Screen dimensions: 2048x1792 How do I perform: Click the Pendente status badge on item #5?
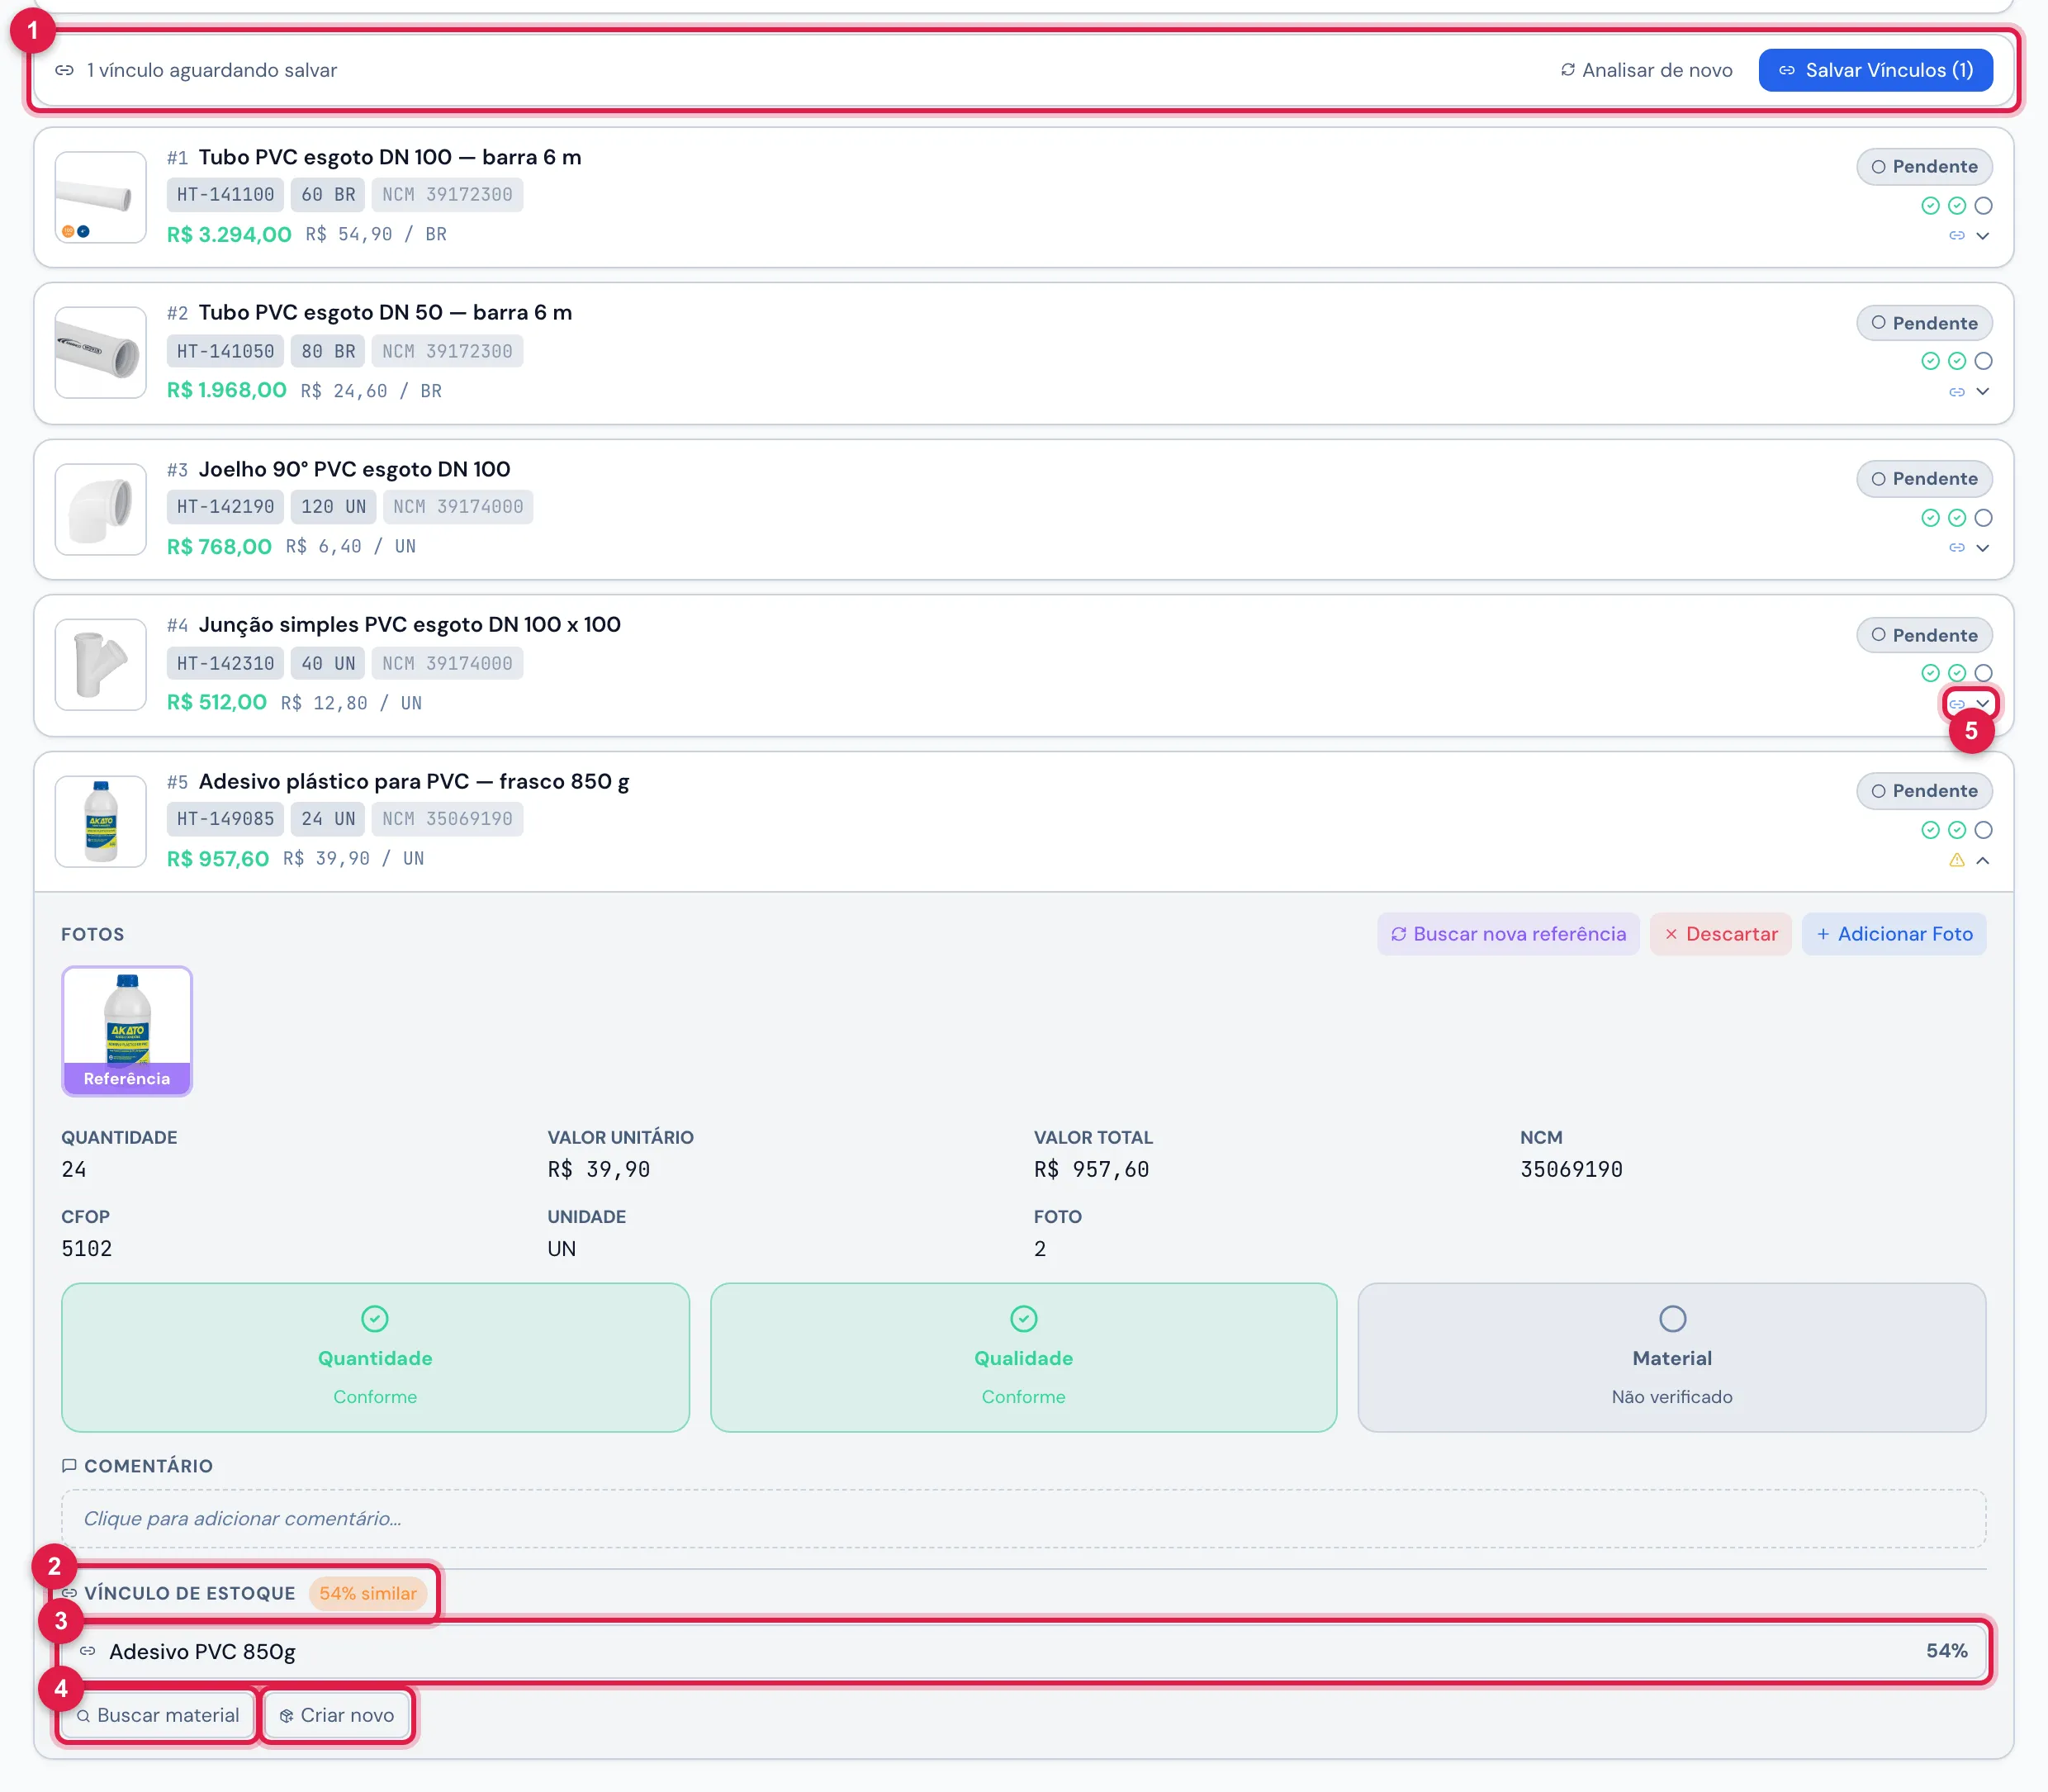point(1924,791)
